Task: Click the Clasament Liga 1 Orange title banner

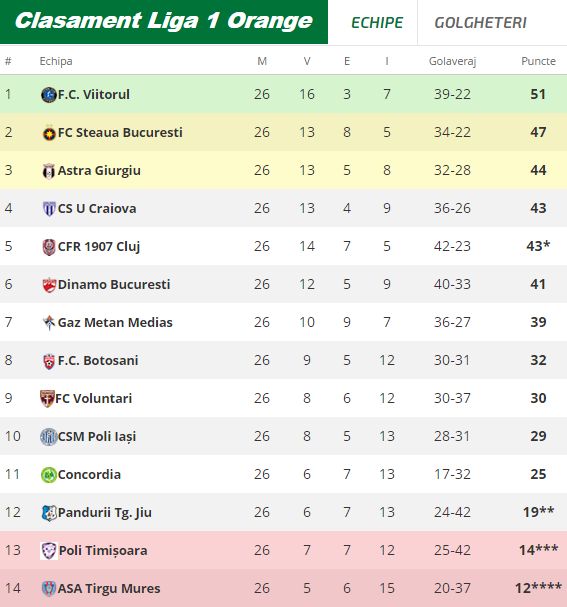Action: tap(164, 22)
